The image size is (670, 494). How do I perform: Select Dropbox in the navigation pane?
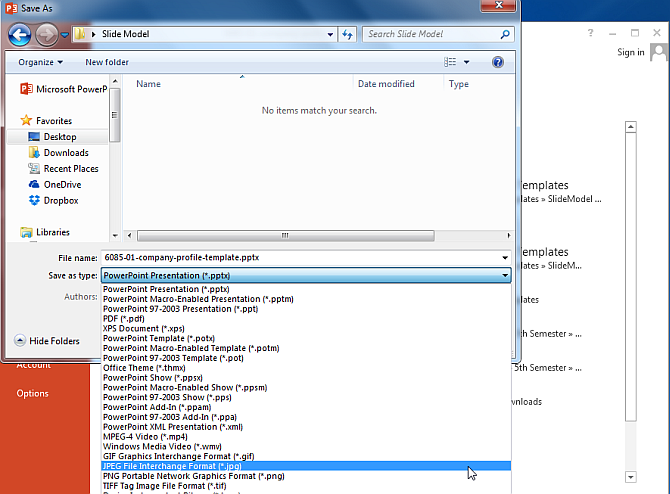click(53, 200)
